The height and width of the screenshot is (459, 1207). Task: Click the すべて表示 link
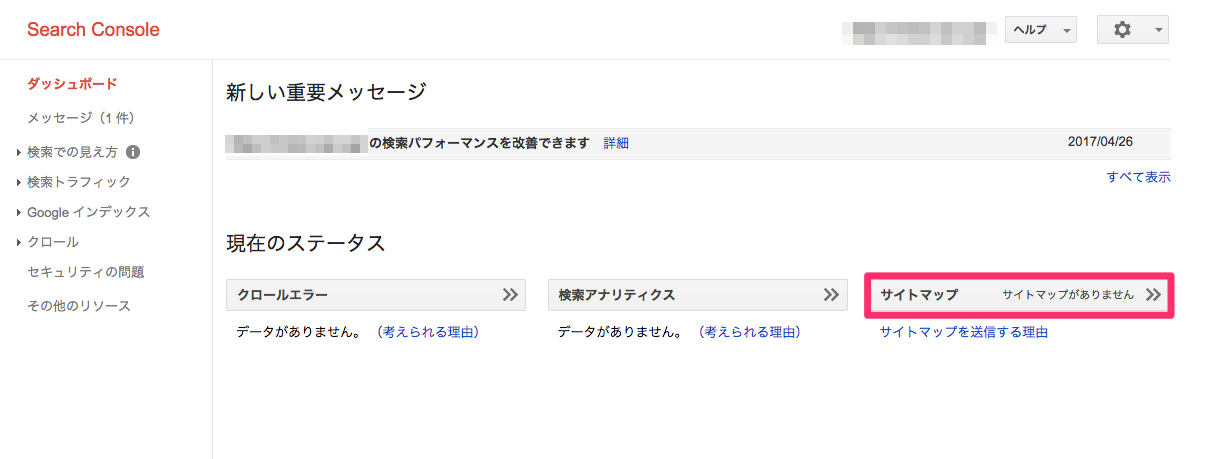[1138, 177]
